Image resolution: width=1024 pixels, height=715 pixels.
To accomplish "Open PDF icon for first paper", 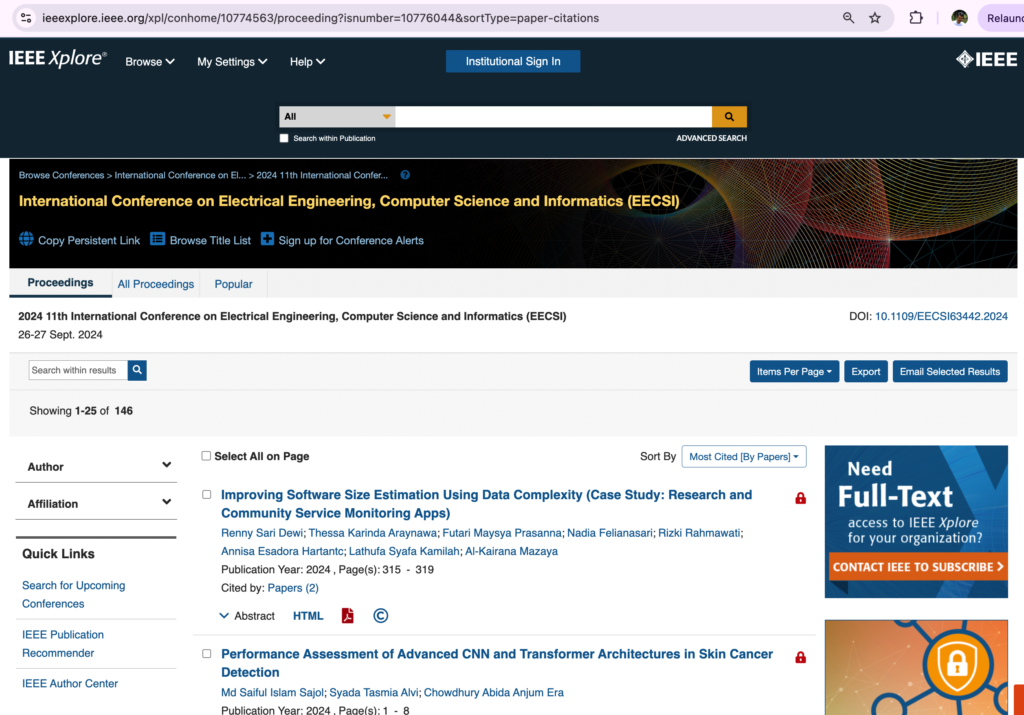I will (347, 616).
